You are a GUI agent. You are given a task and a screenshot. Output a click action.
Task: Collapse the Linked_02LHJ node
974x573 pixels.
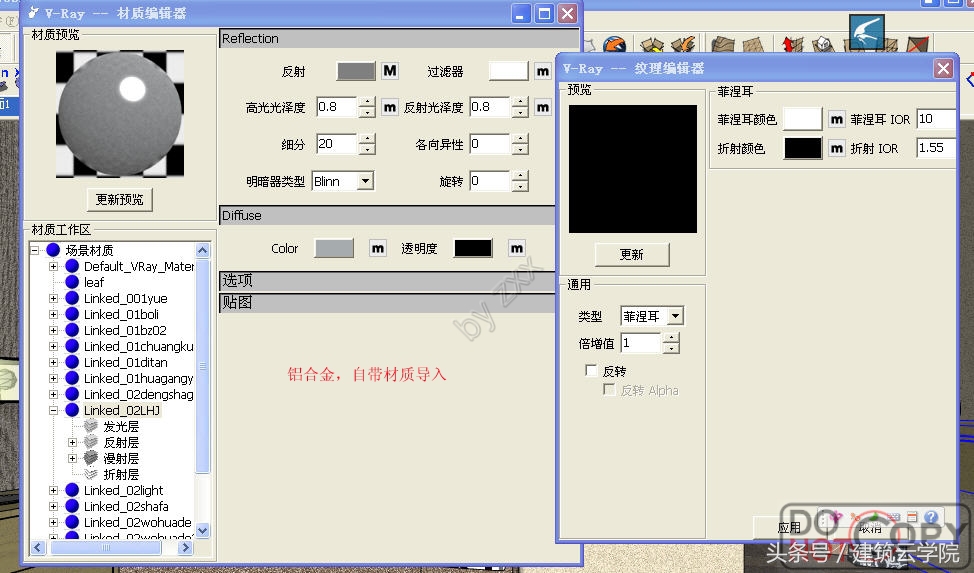53,410
